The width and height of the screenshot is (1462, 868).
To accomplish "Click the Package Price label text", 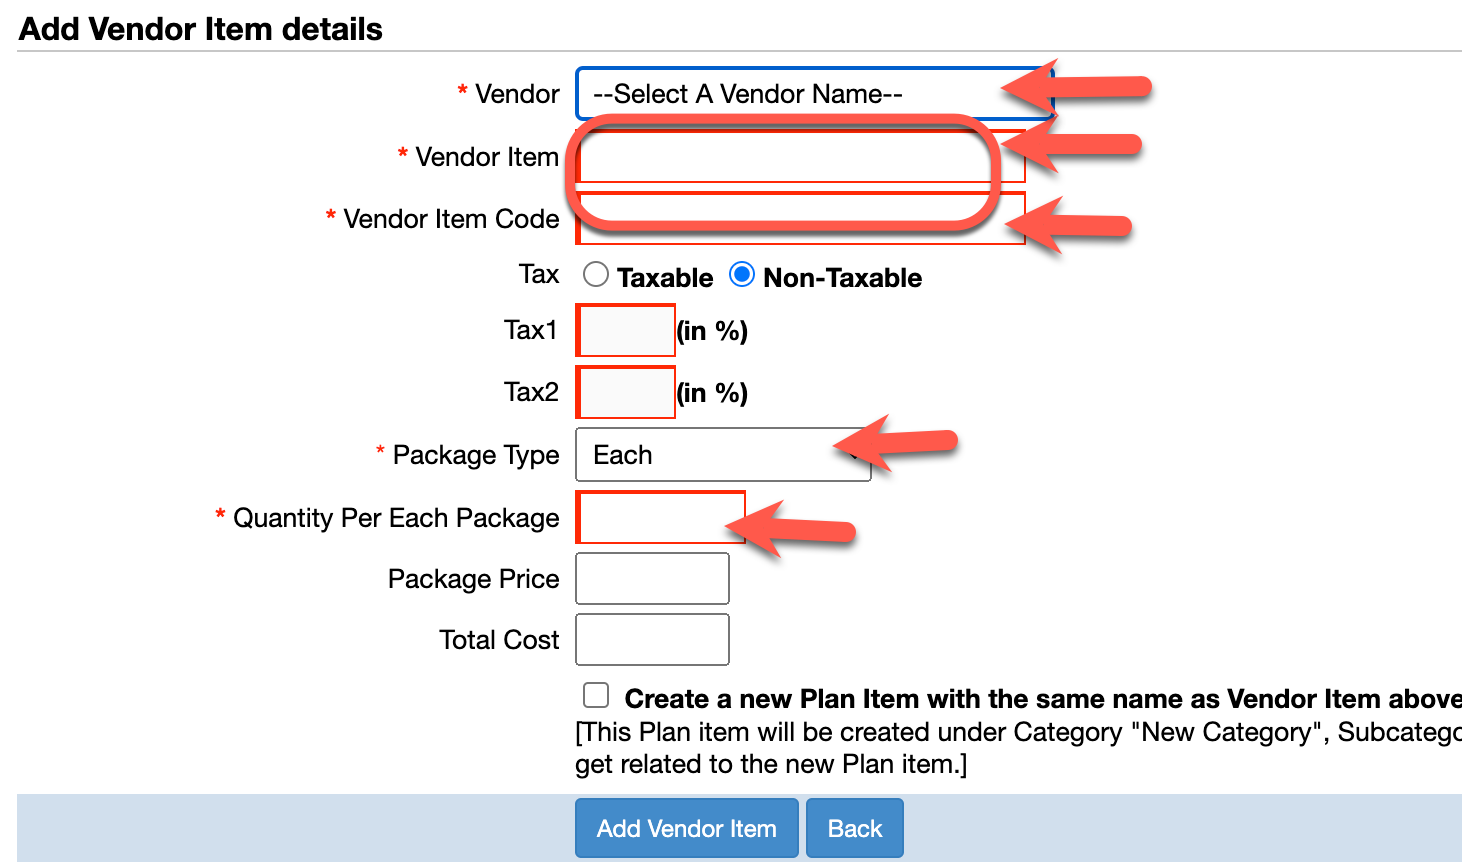I will [473, 579].
